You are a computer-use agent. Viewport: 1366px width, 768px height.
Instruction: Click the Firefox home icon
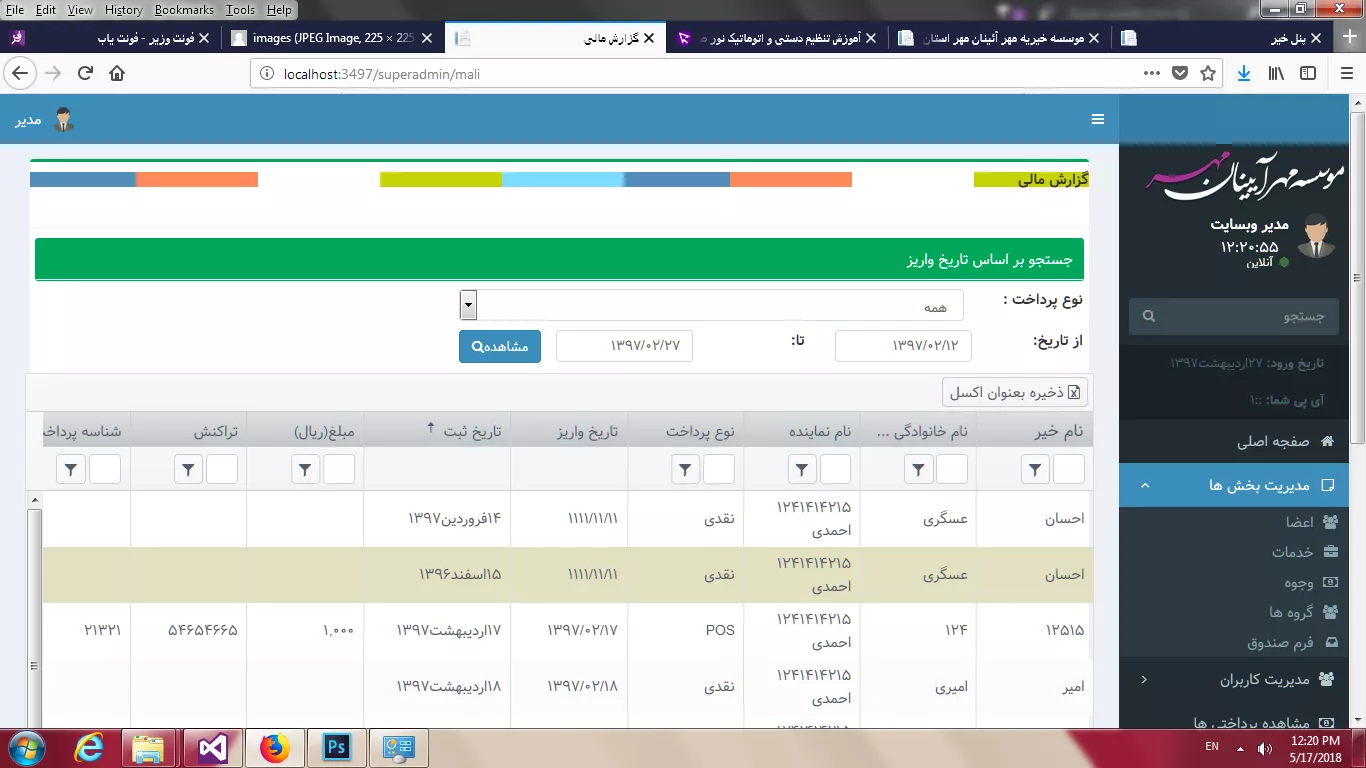tap(117, 73)
